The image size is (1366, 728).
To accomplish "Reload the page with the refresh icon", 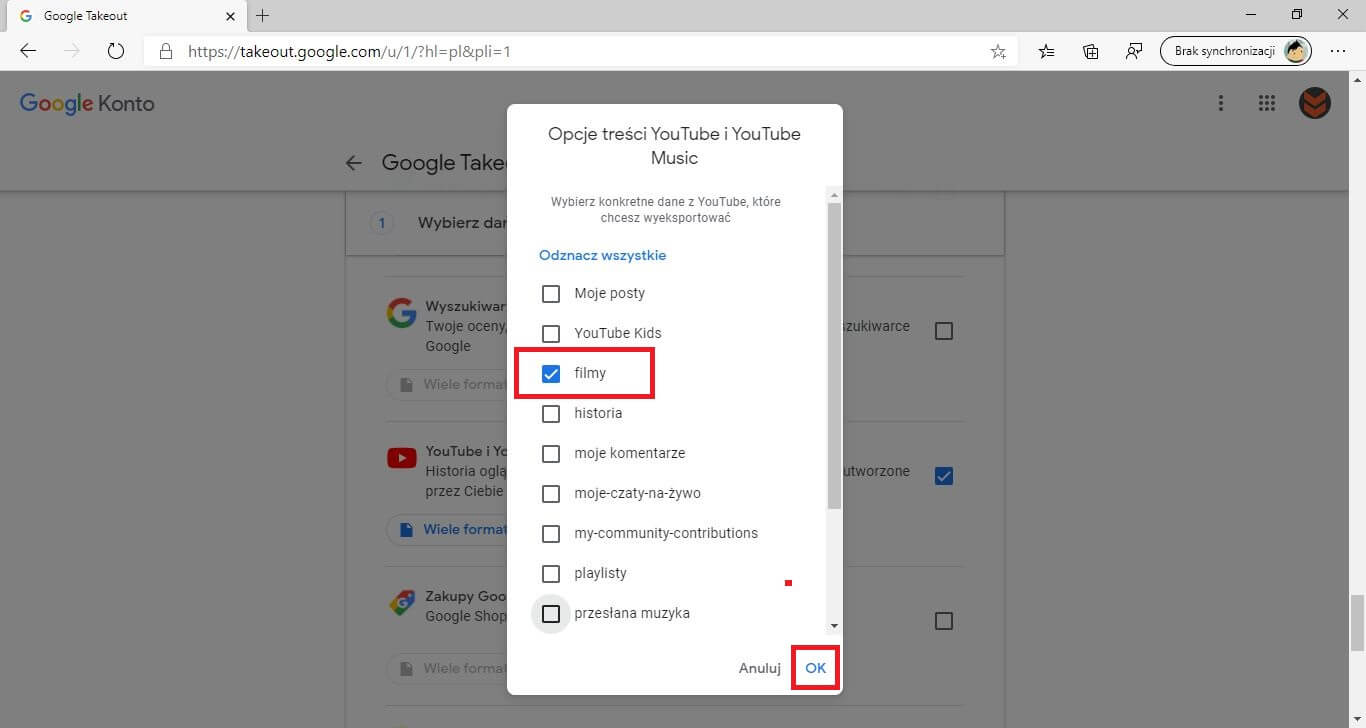I will point(115,51).
